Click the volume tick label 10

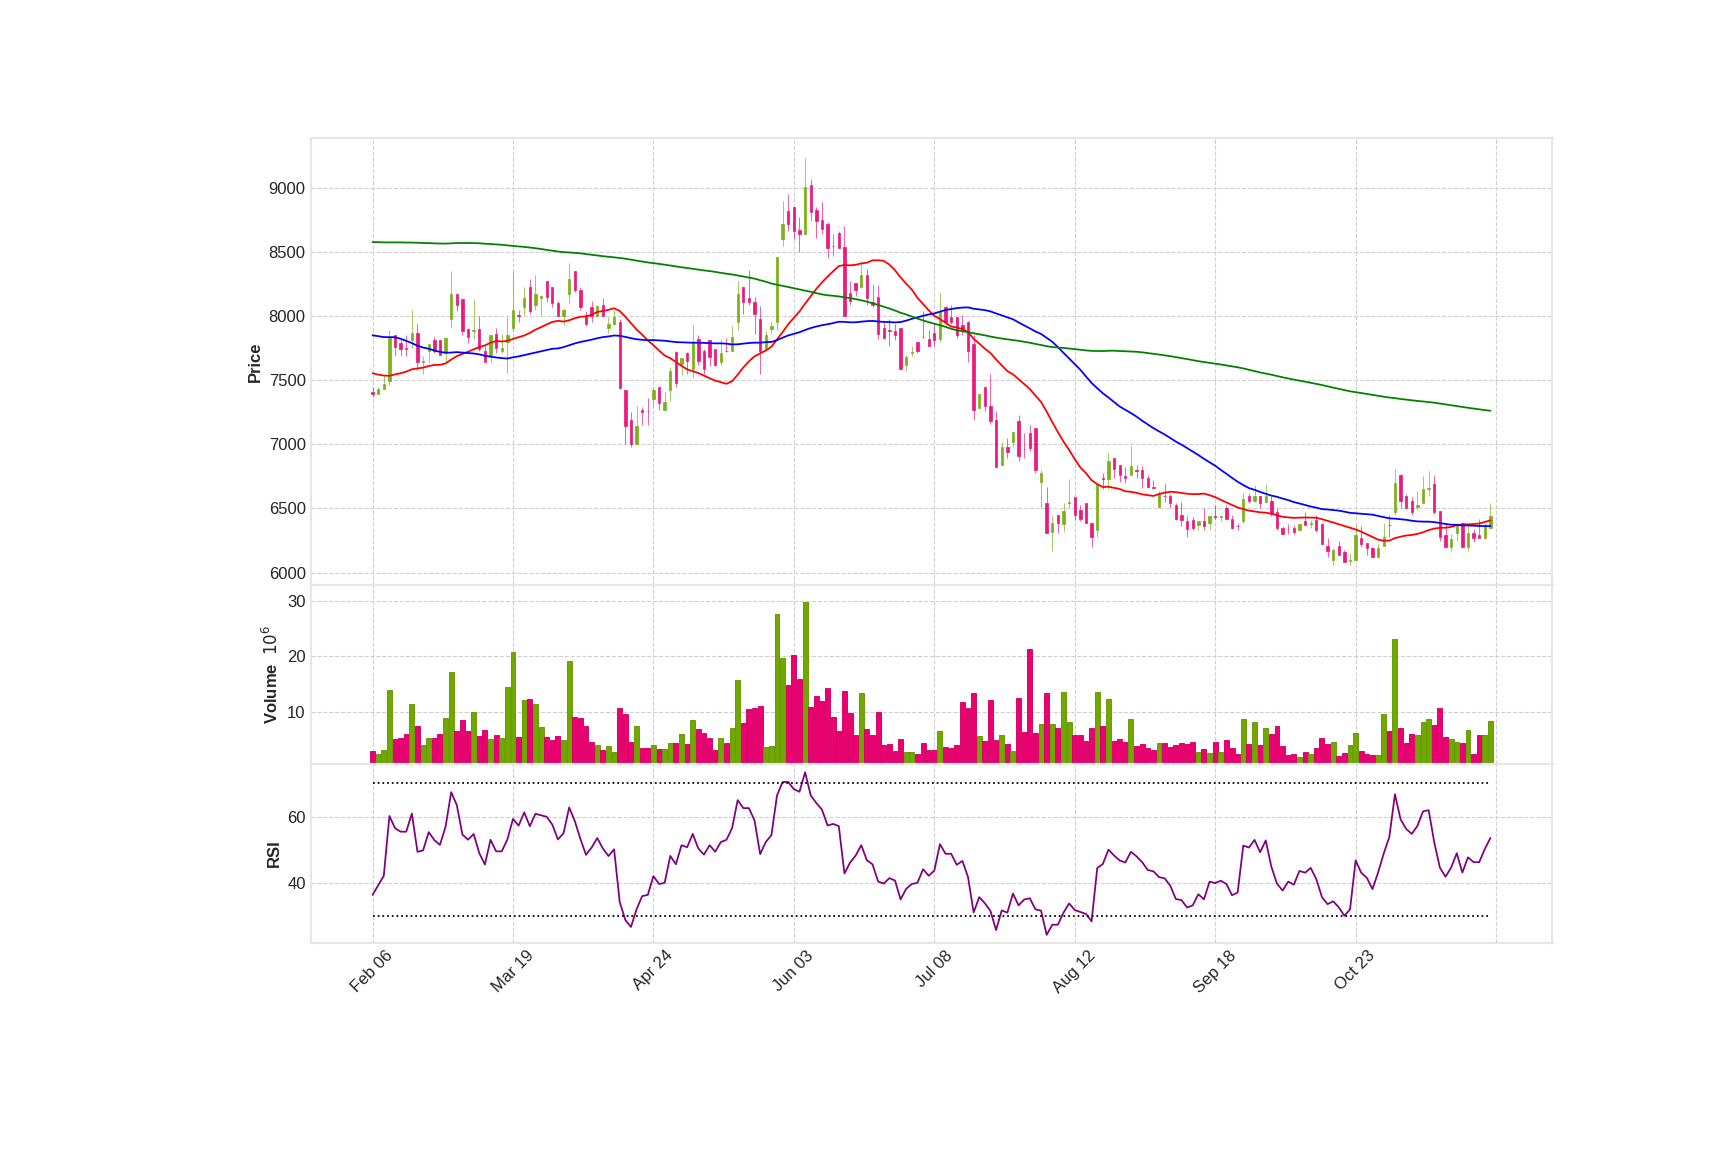tap(297, 713)
